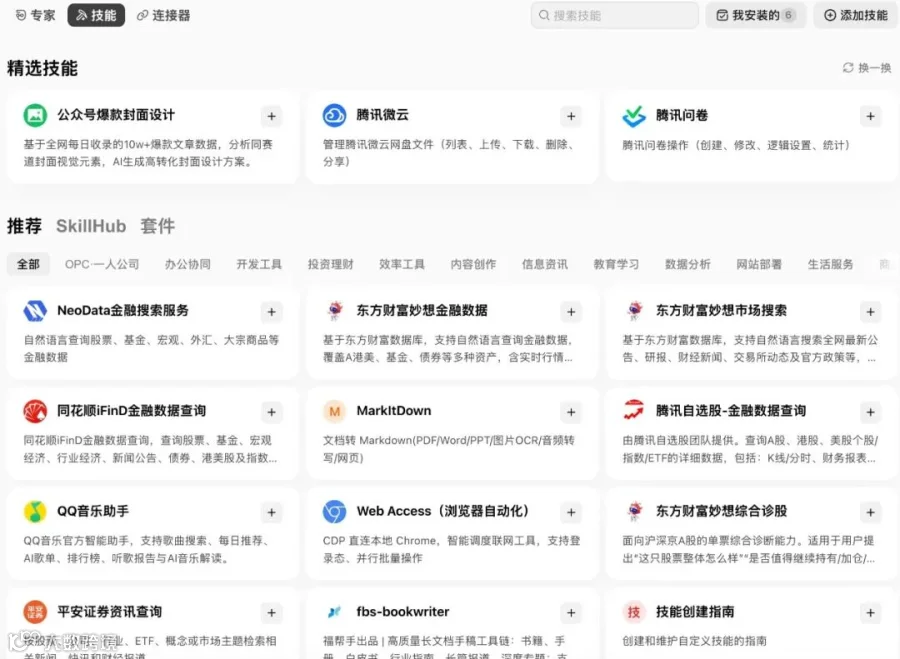Screen dimensions: 900x659
Task: Add 技能创建指南 with its plus icon
Action: pos(871,613)
